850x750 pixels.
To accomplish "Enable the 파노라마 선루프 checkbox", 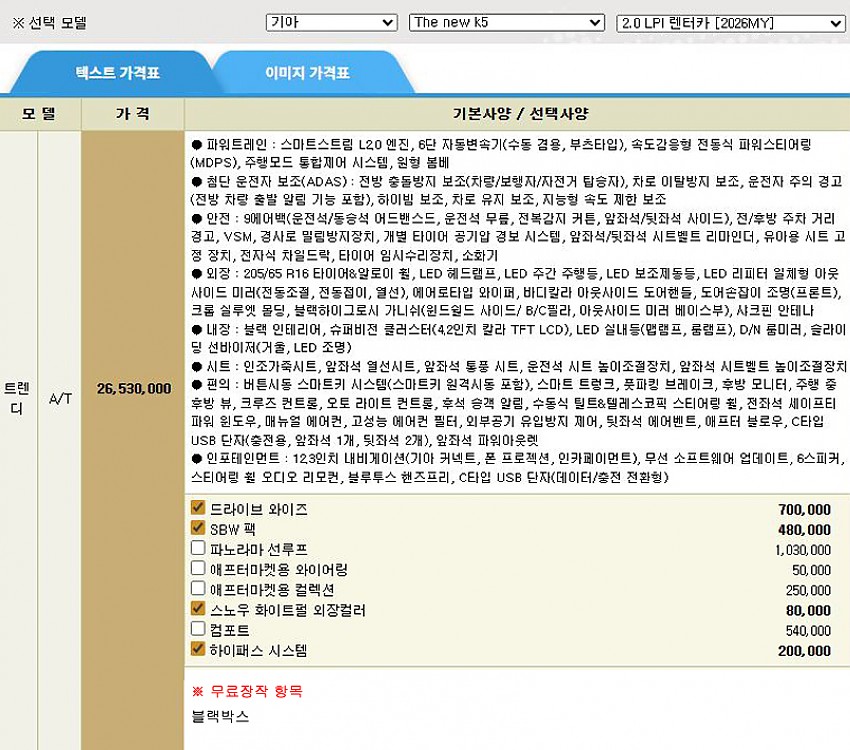I will tap(198, 548).
